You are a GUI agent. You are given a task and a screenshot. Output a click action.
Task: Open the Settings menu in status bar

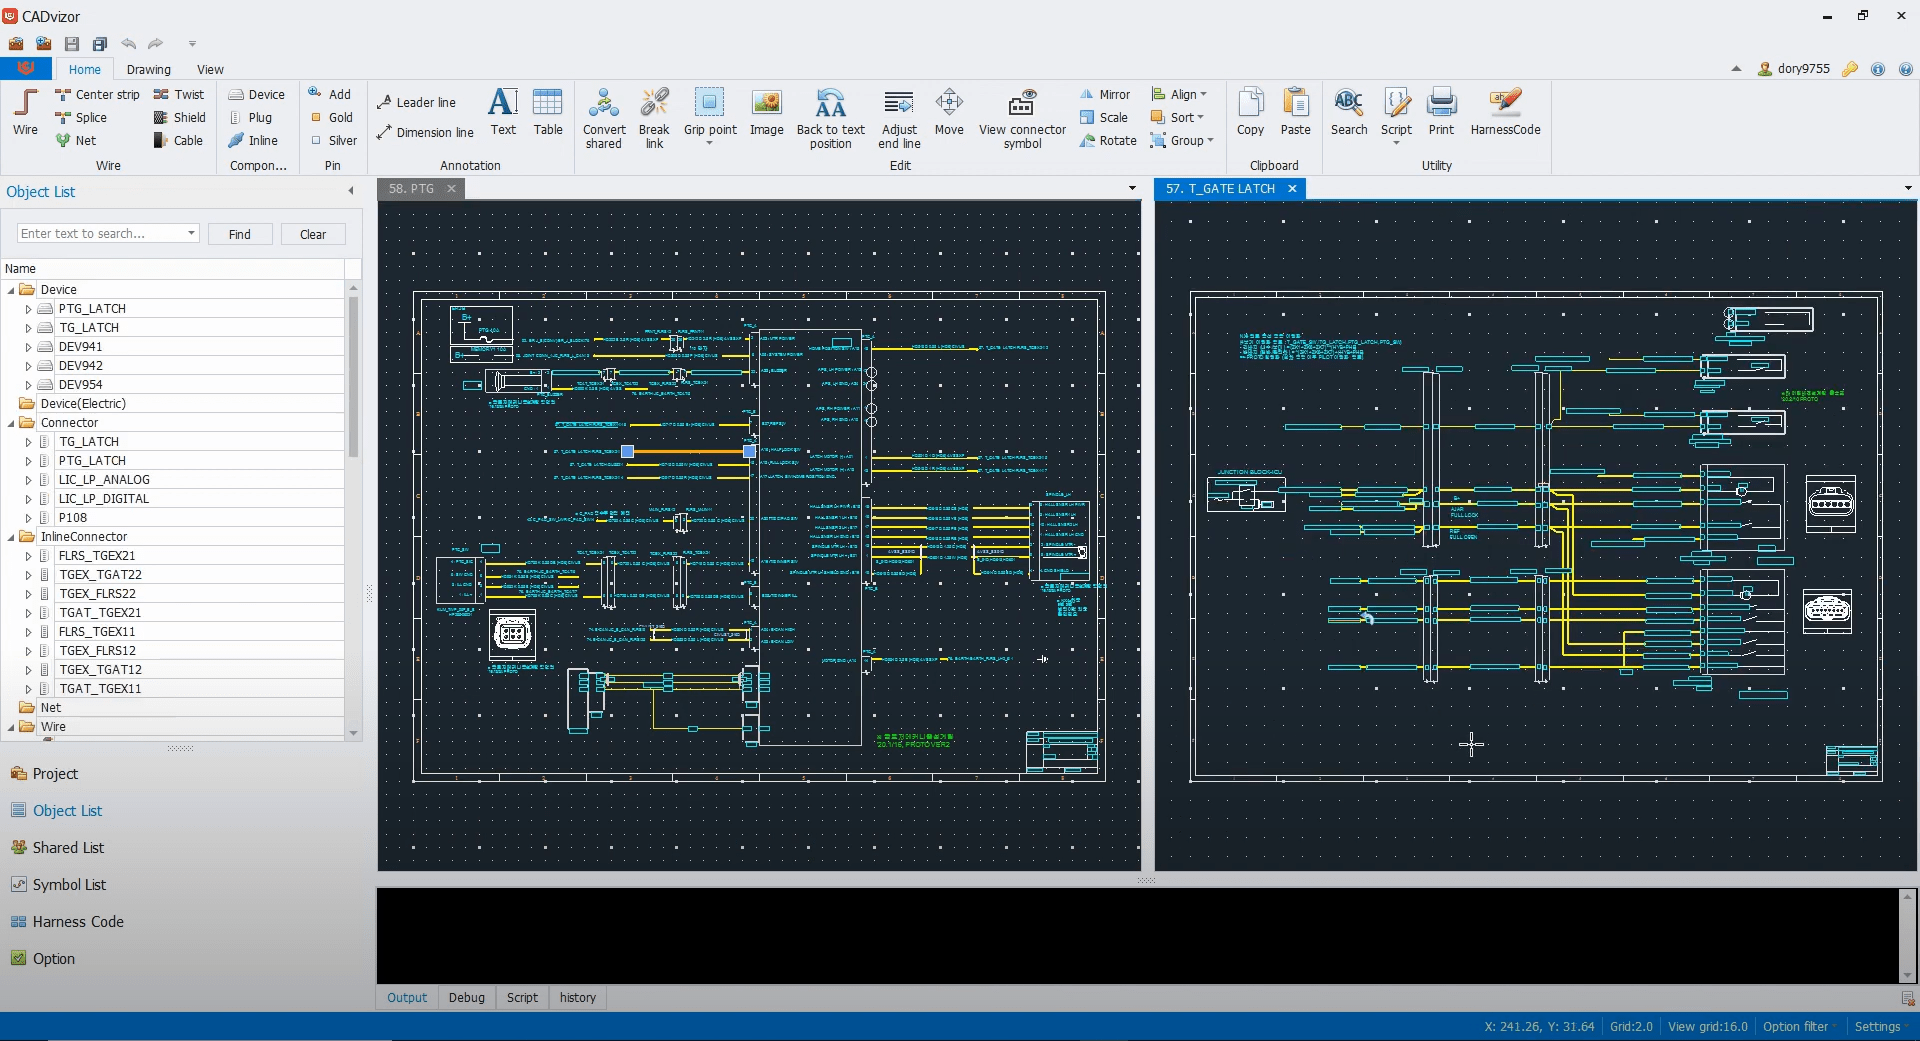[x=1881, y=1026]
